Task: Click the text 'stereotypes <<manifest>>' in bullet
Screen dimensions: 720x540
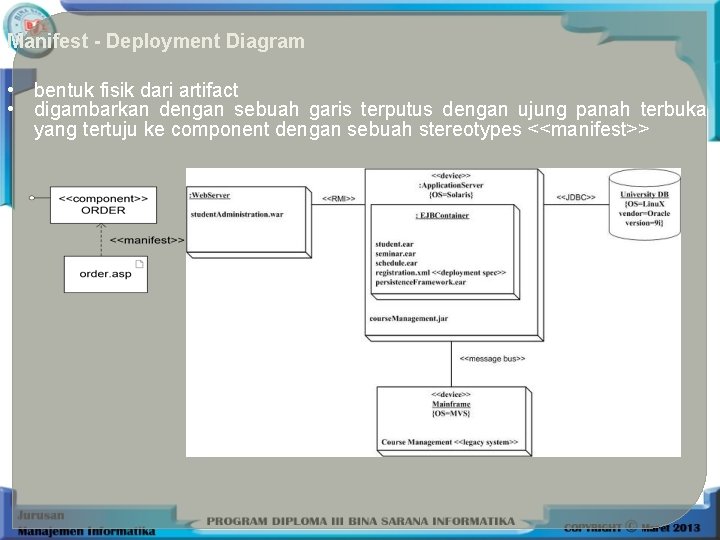Action: pos(534,129)
